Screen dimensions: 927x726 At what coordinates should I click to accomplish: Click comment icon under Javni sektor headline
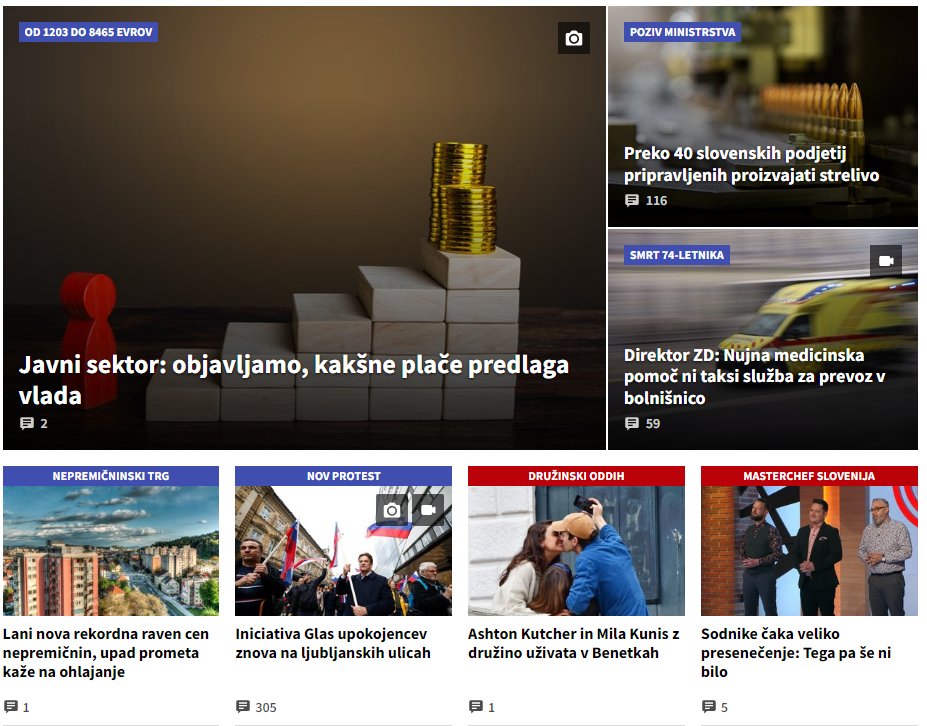click(27, 423)
